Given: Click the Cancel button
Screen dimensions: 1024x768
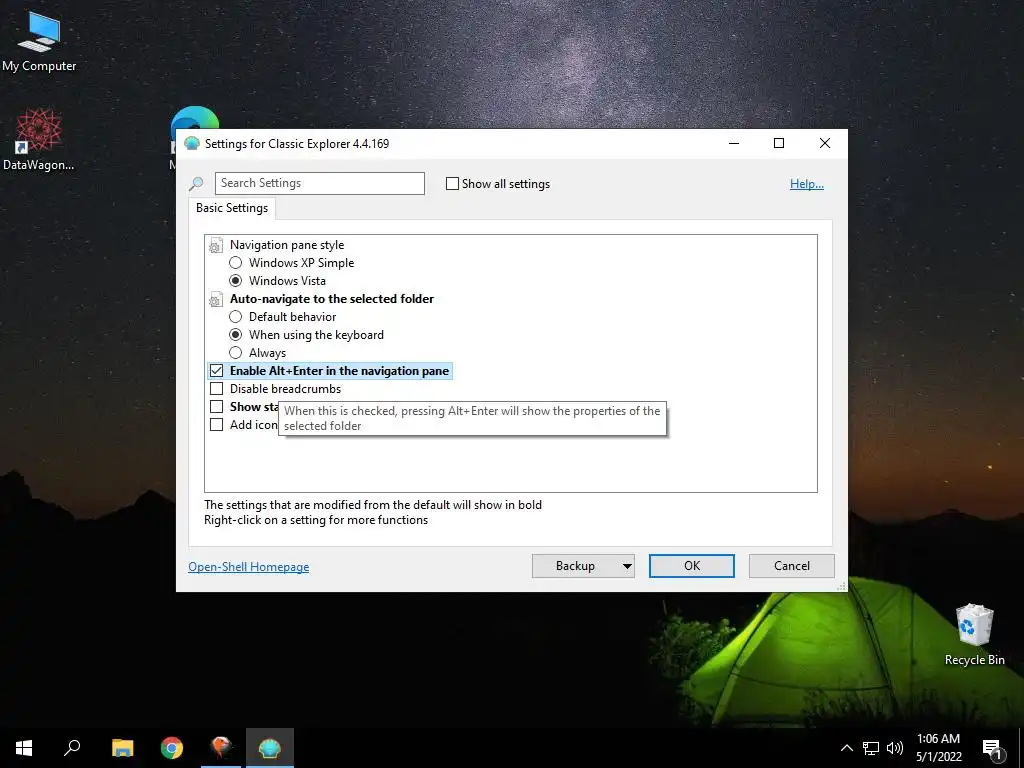Looking at the screenshot, I should (x=792, y=566).
